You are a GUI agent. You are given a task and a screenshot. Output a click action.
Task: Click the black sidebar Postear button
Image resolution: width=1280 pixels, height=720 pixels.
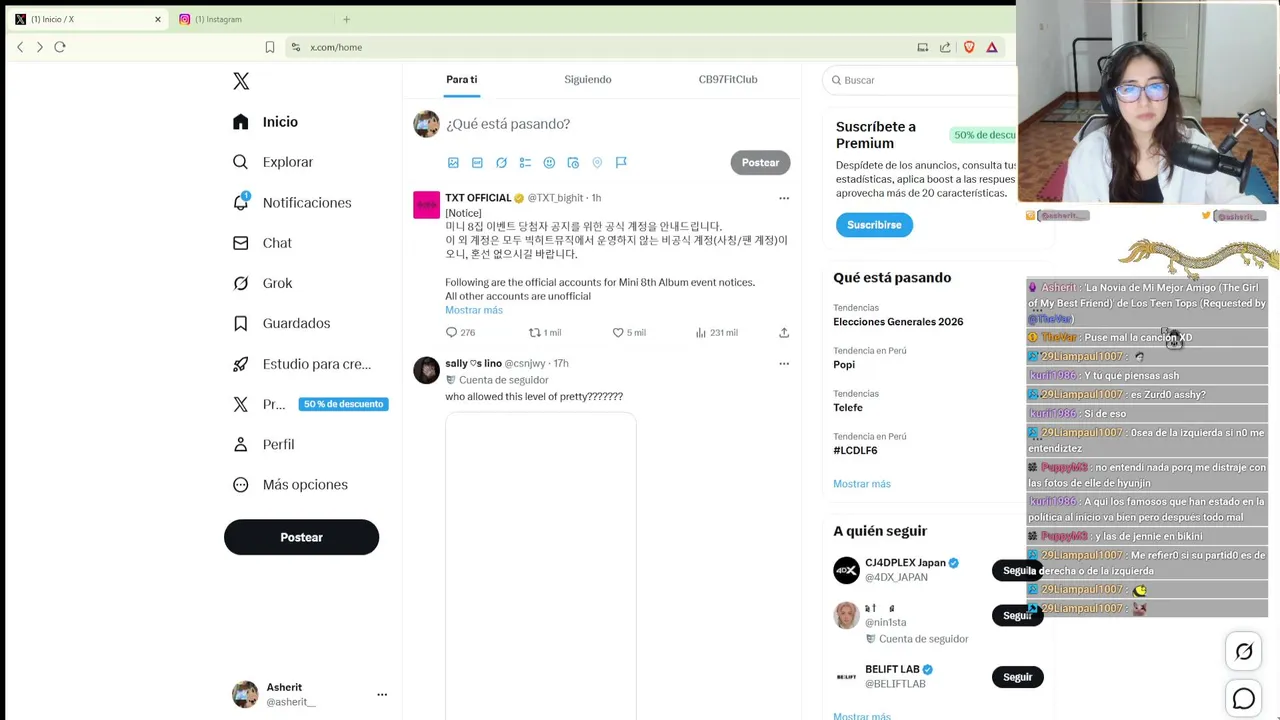(x=301, y=537)
